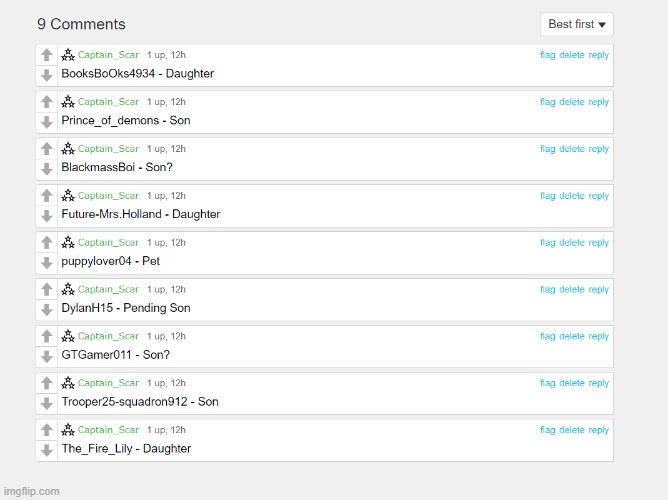Click the imgflip.com watermark
Image resolution: width=668 pixels, height=500 pixels.
pos(30,491)
